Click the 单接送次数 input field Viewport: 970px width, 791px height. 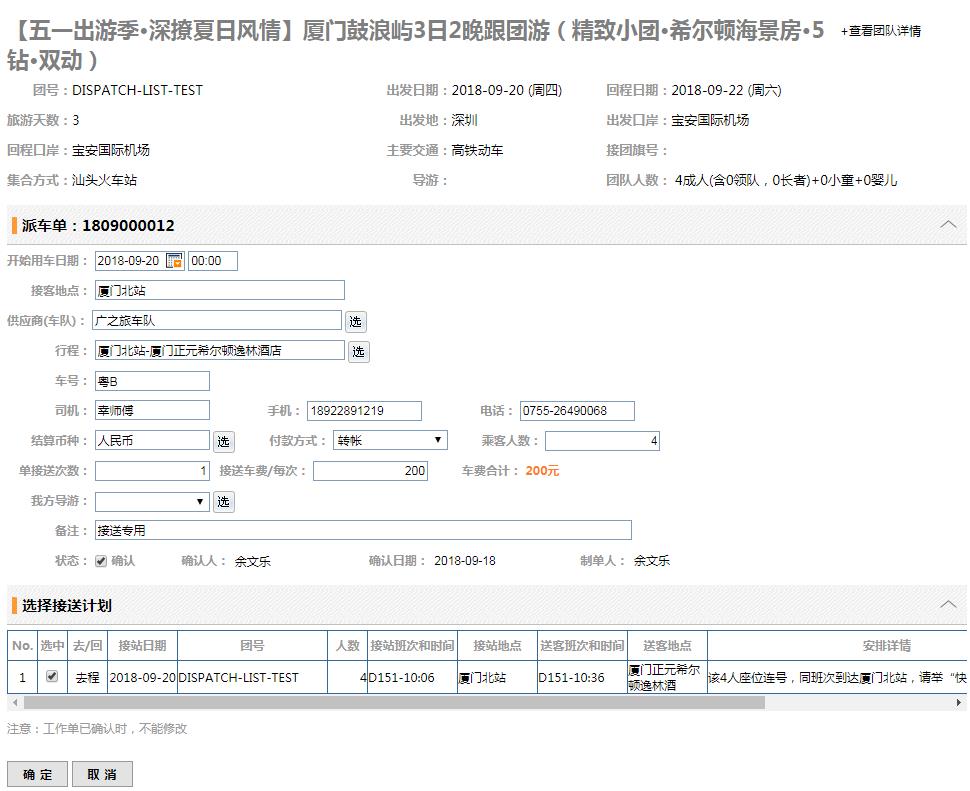pos(152,471)
